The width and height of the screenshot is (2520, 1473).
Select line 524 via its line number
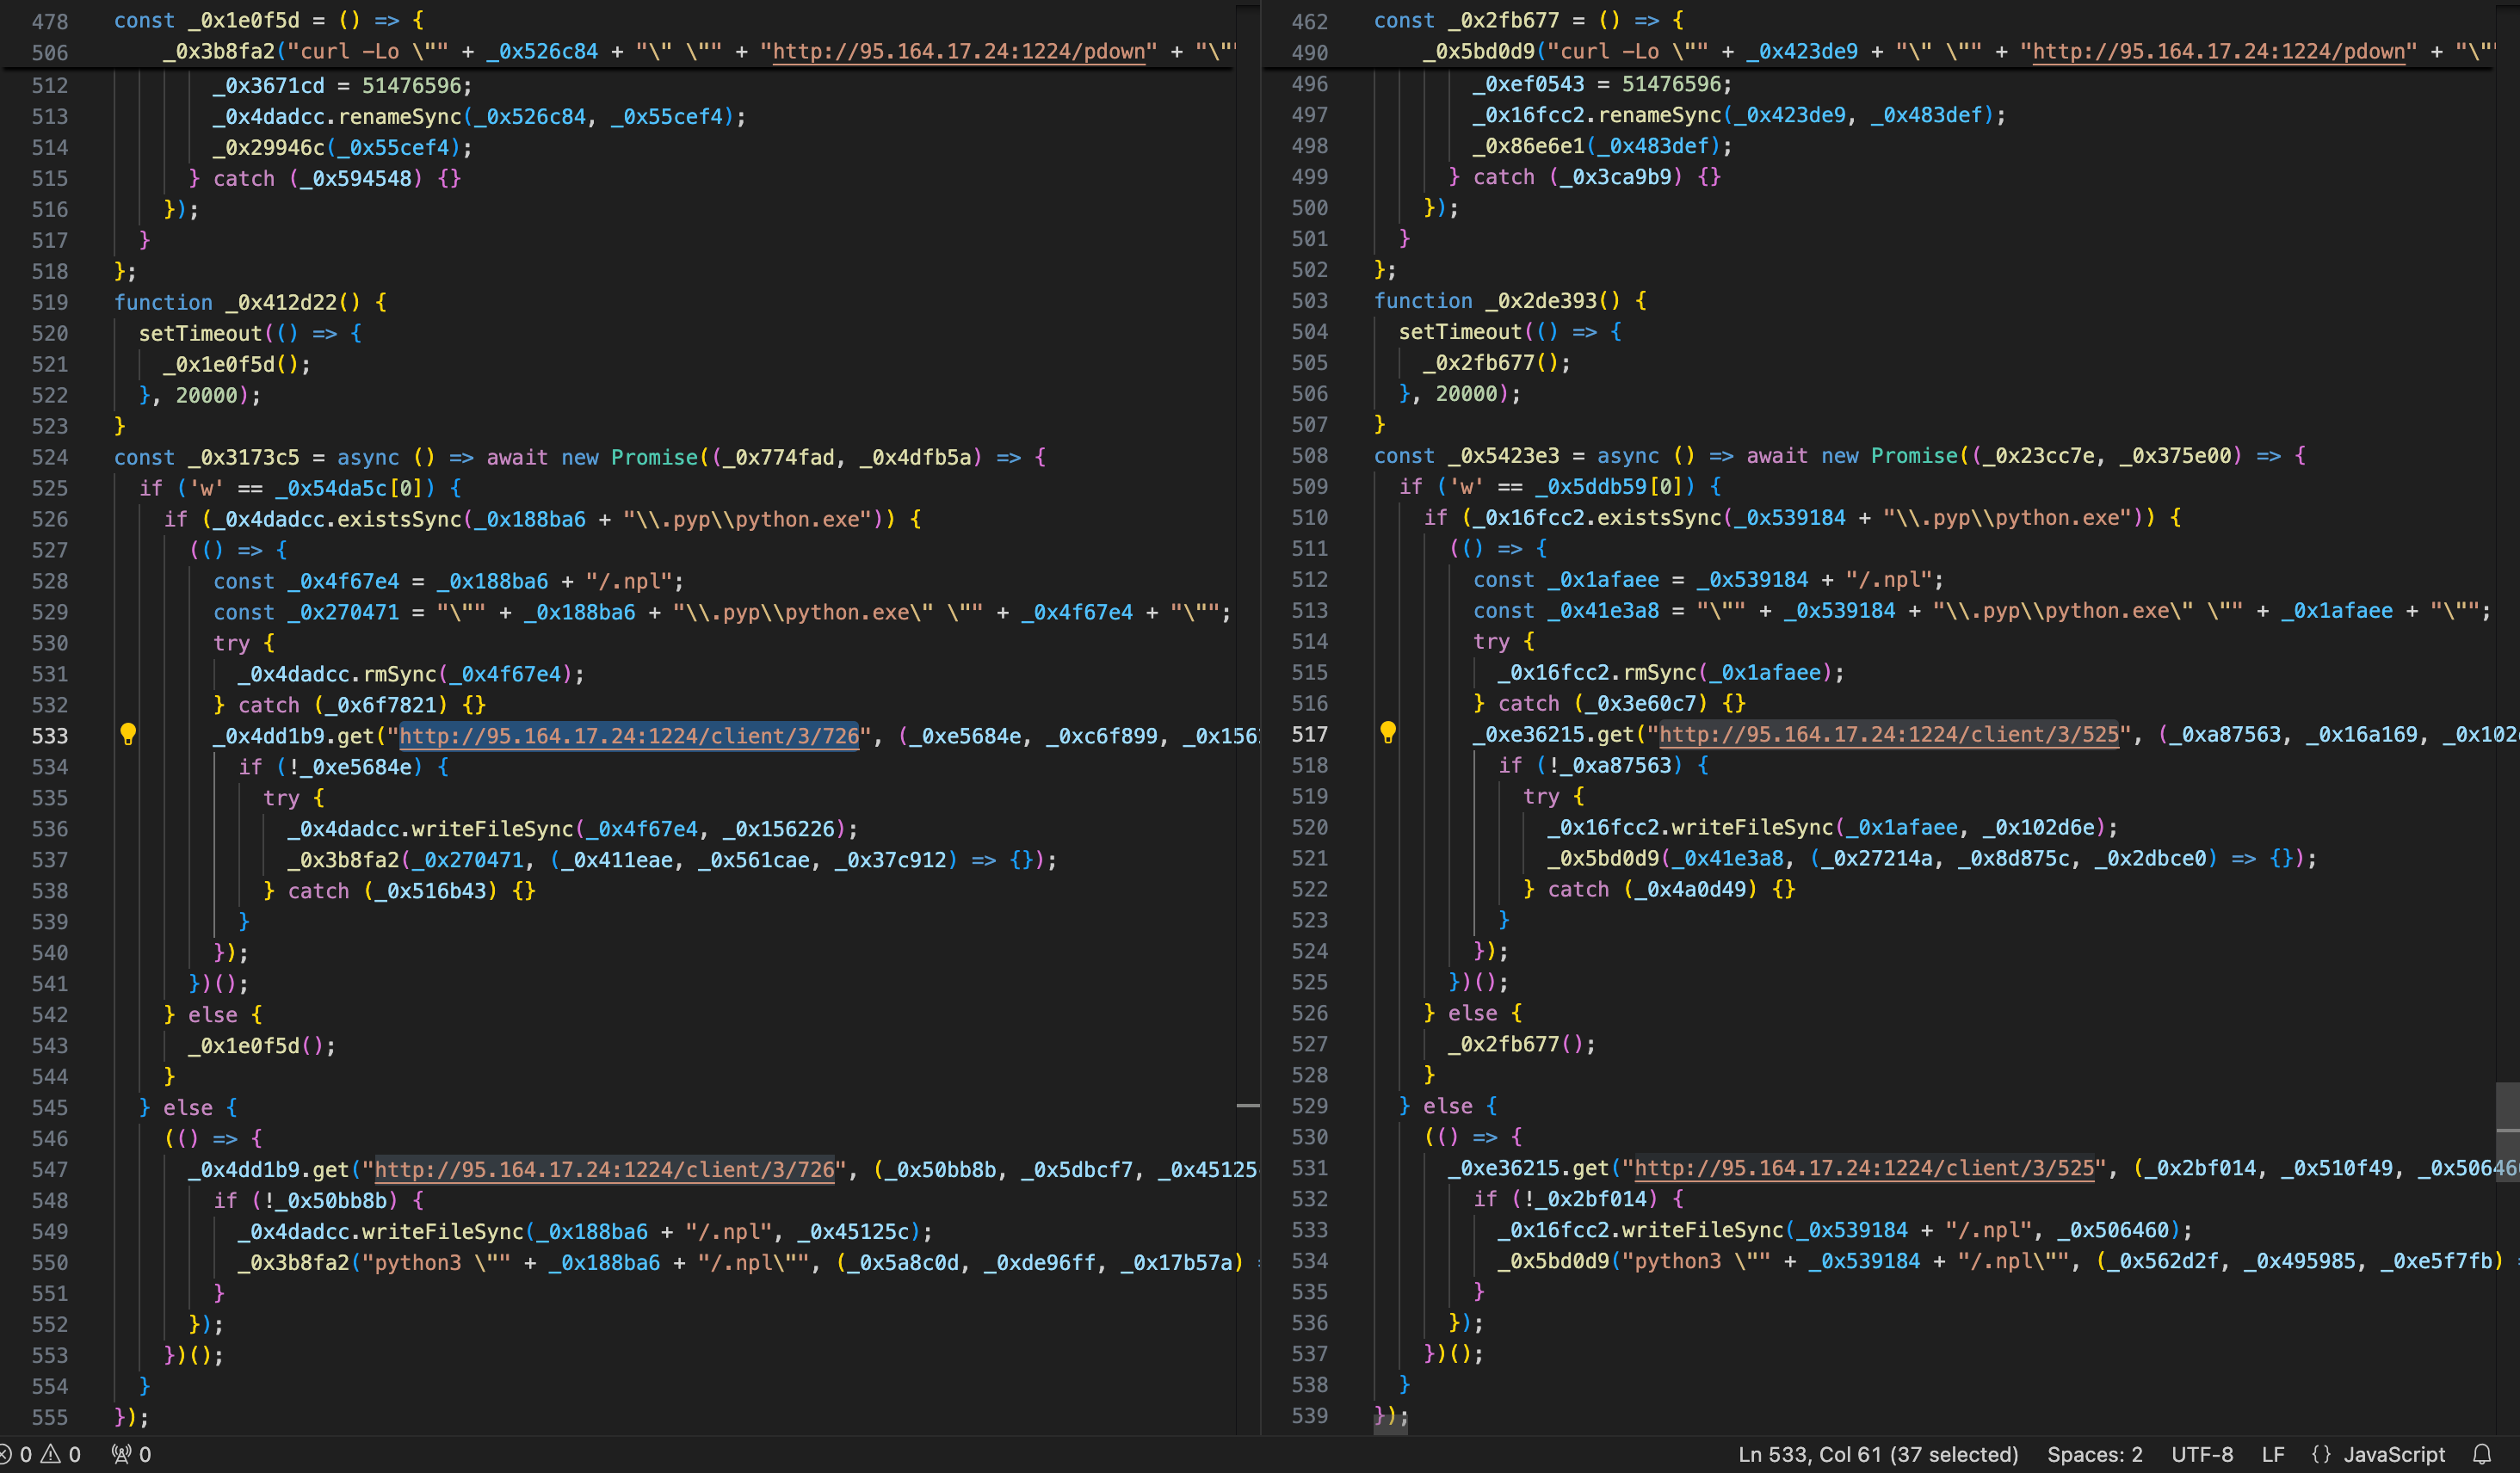[x=50, y=457]
